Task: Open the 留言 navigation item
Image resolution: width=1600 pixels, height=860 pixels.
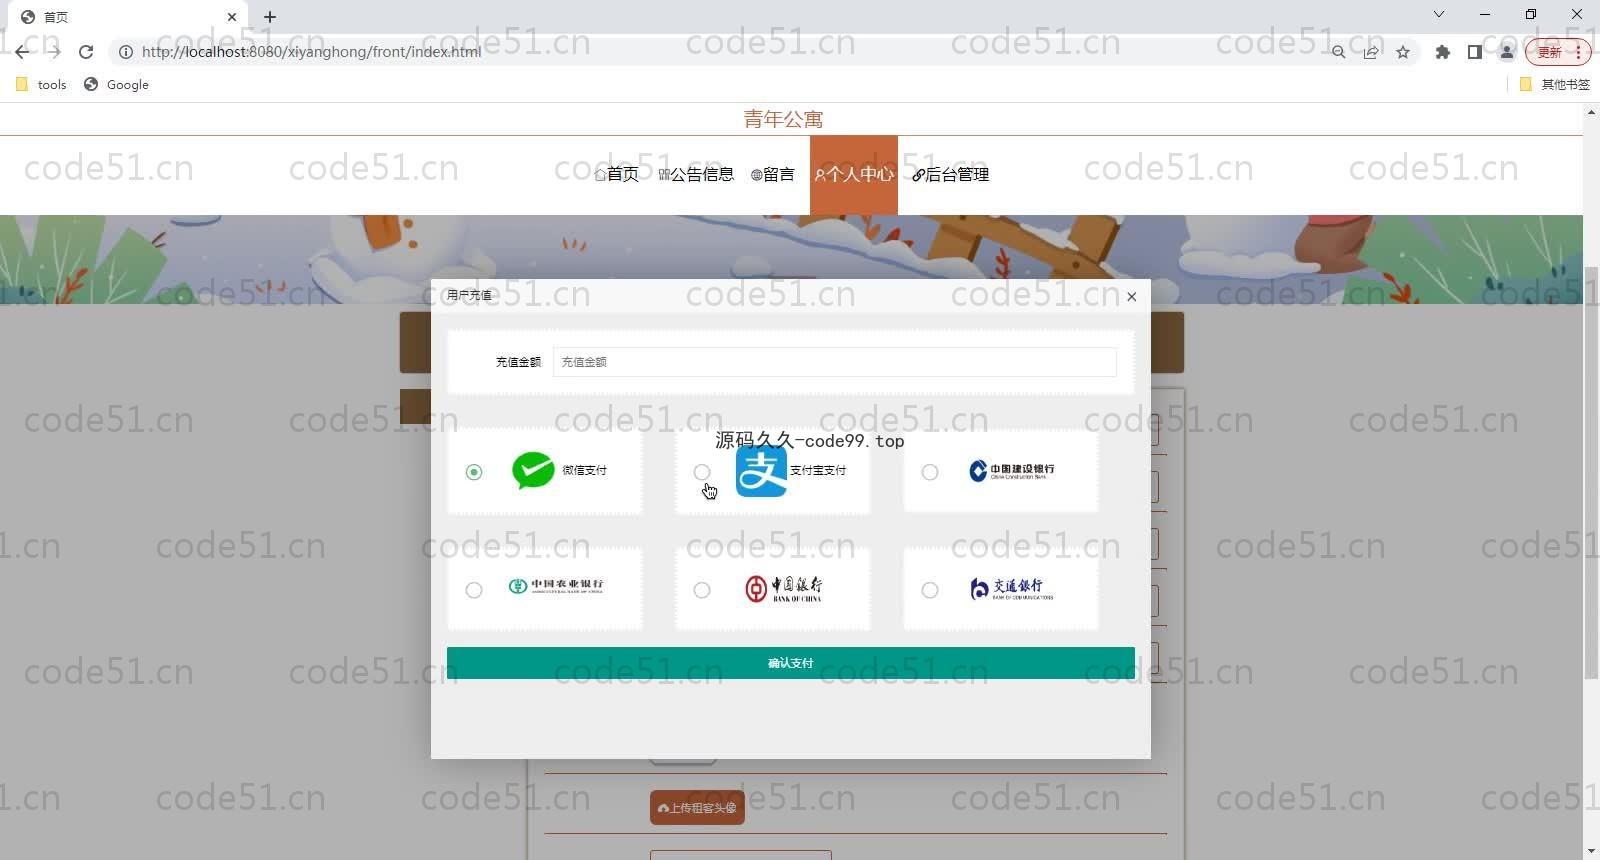Action: (x=772, y=174)
